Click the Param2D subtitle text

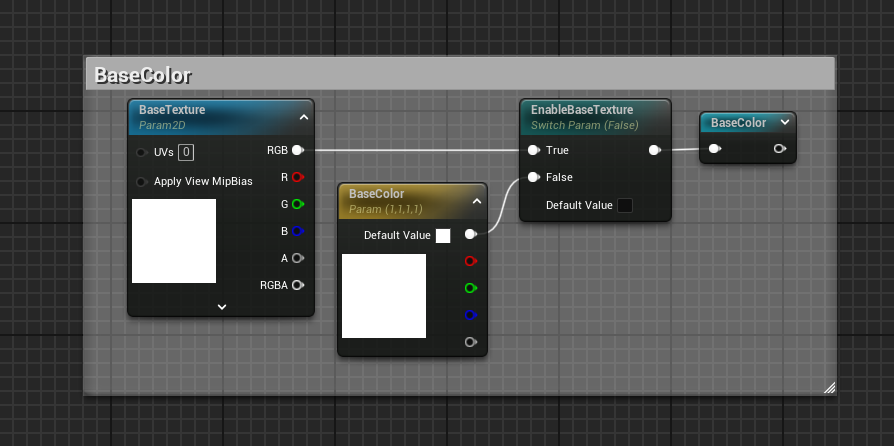(x=162, y=125)
